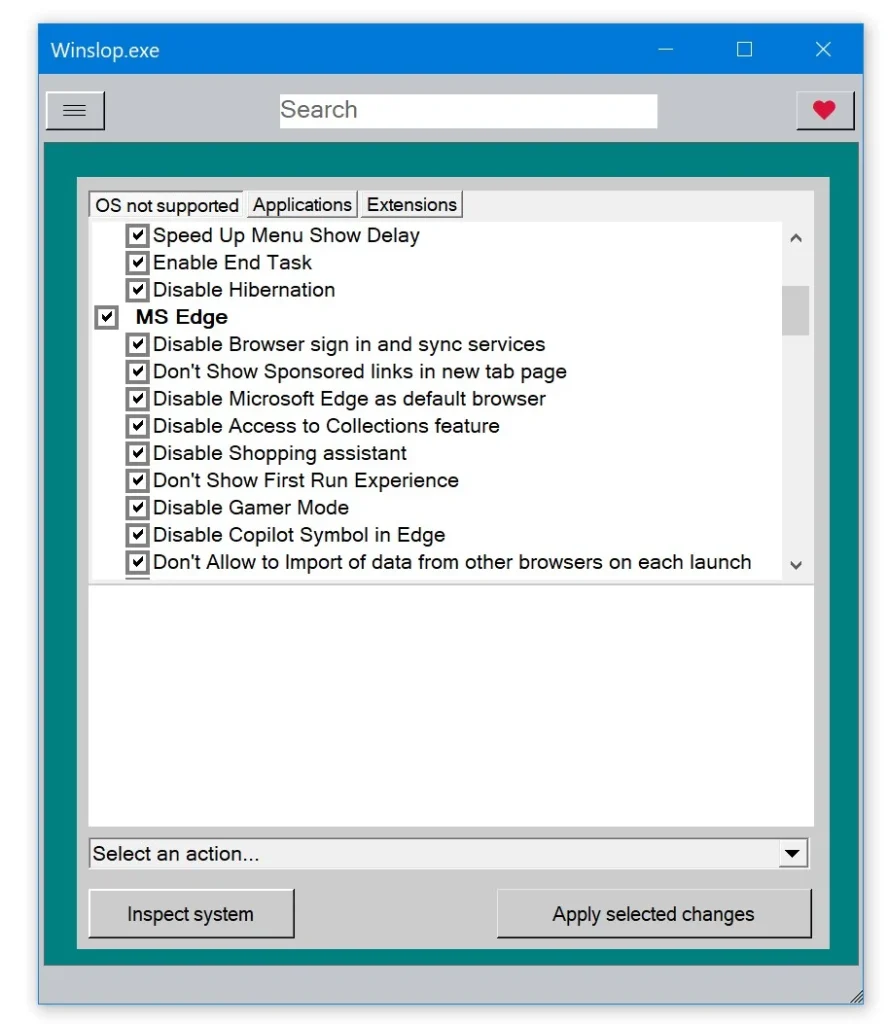
Task: Close the Winslop.exe window
Action: [x=823, y=50]
